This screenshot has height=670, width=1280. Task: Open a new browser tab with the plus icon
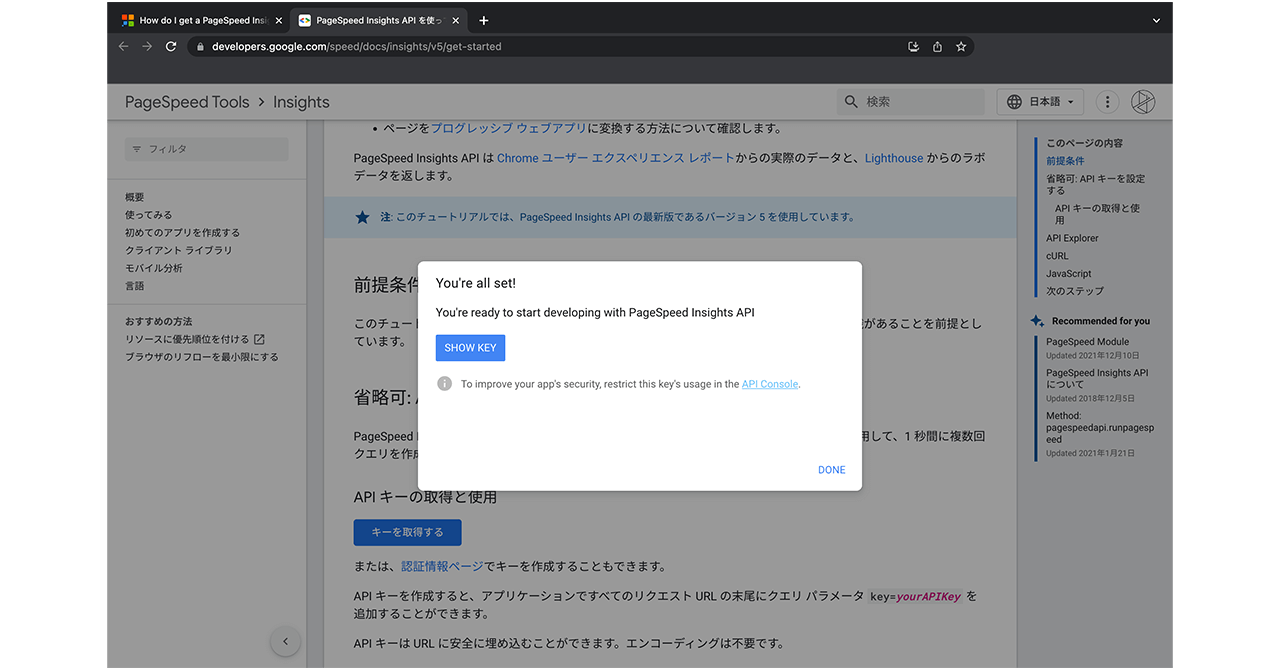pyautogui.click(x=484, y=20)
